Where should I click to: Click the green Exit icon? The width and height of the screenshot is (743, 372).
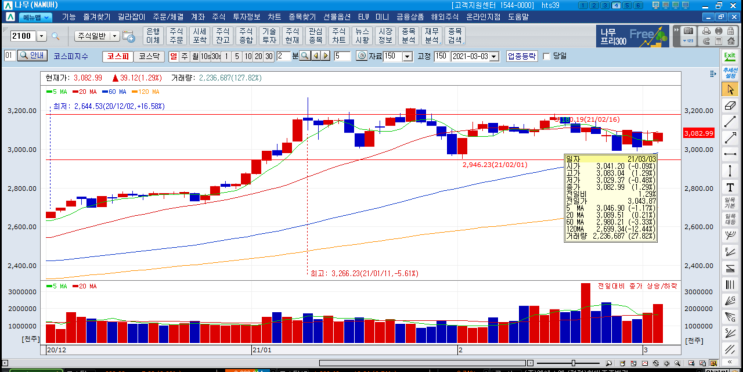coord(729,56)
